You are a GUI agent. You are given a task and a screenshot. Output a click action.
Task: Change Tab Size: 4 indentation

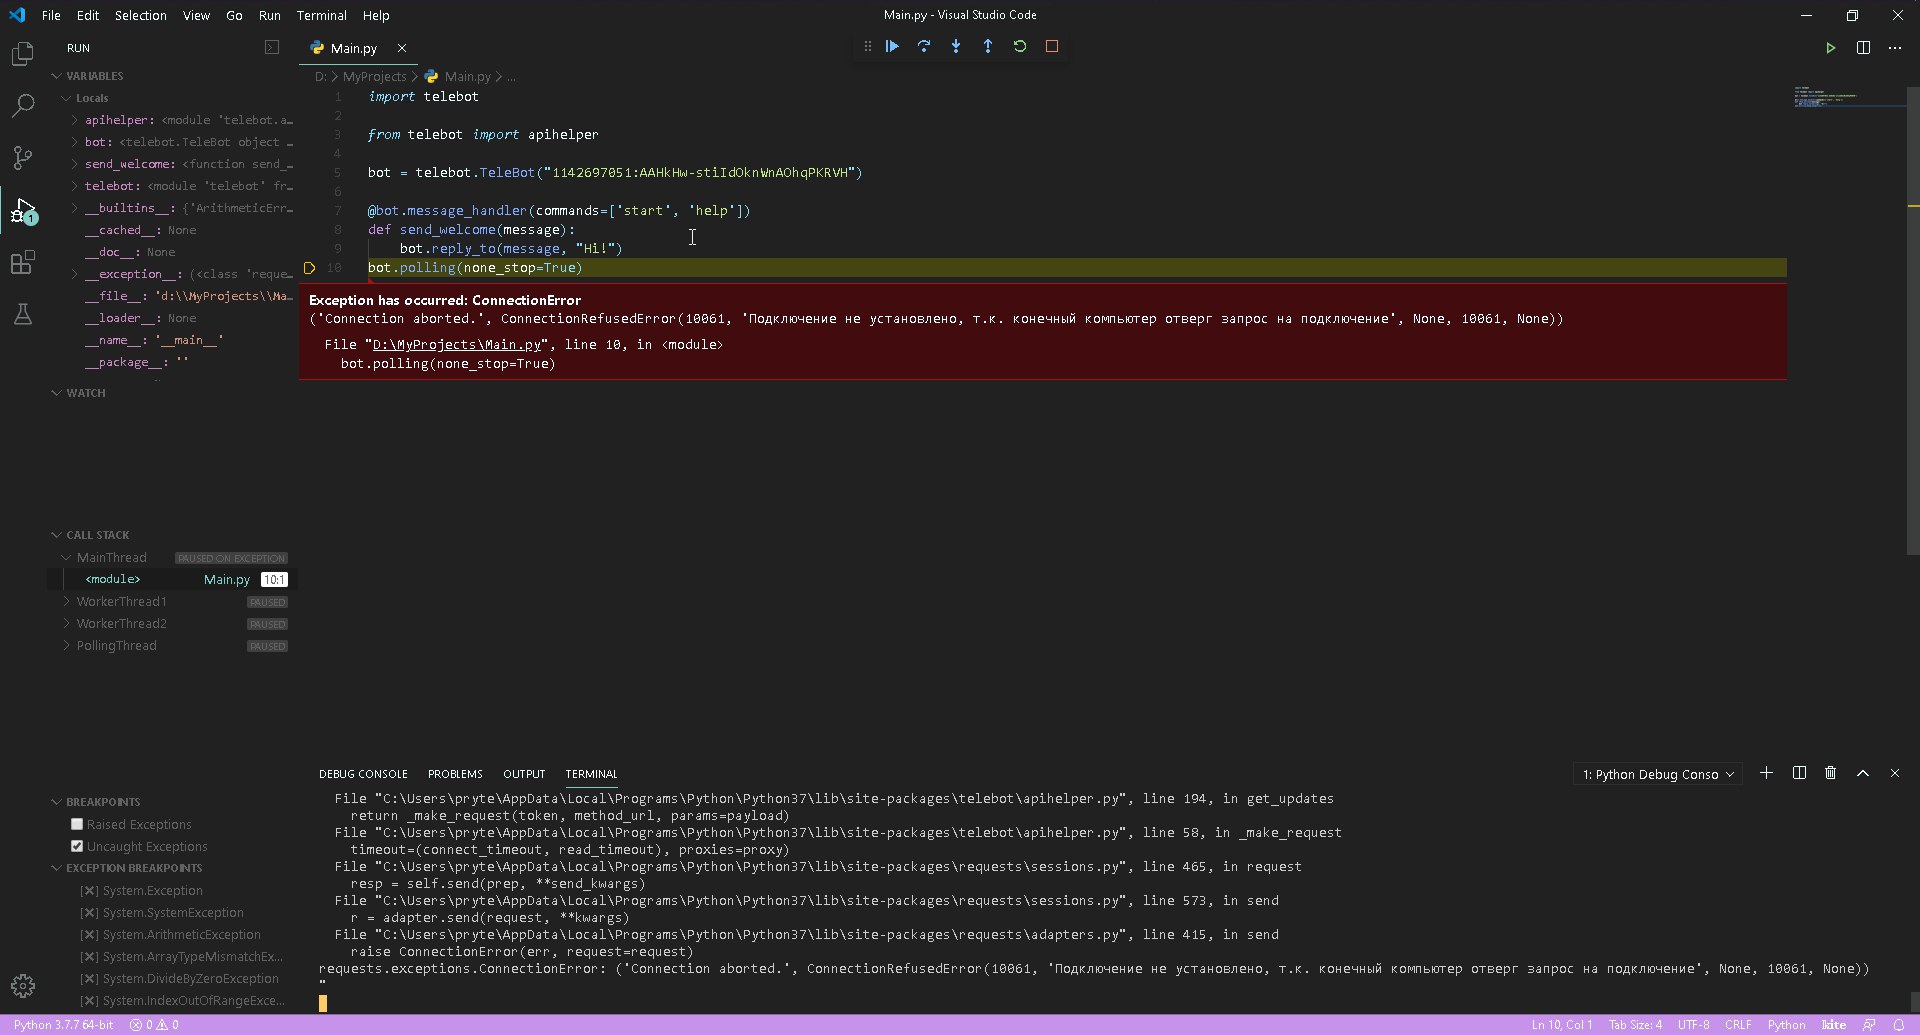[x=1635, y=1025]
